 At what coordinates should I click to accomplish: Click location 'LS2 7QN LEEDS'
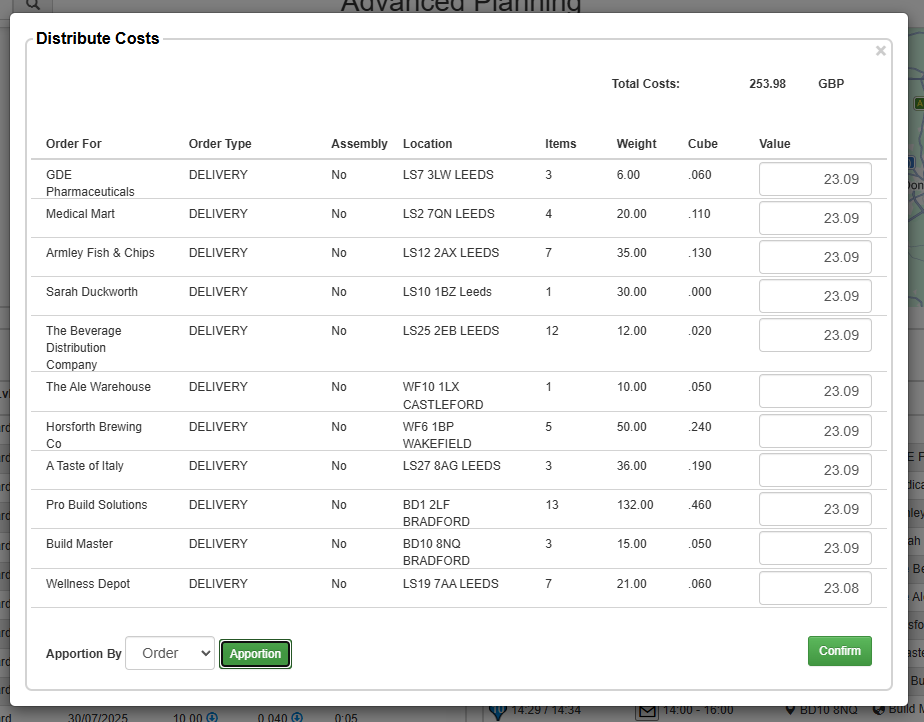tap(448, 214)
